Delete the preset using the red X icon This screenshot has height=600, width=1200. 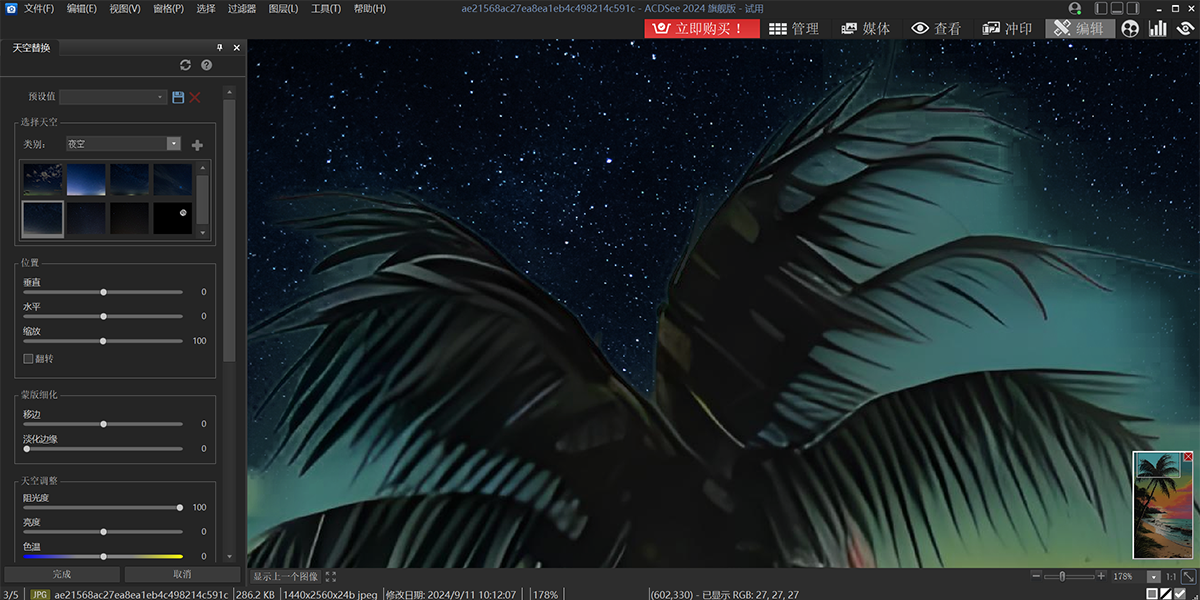195,97
